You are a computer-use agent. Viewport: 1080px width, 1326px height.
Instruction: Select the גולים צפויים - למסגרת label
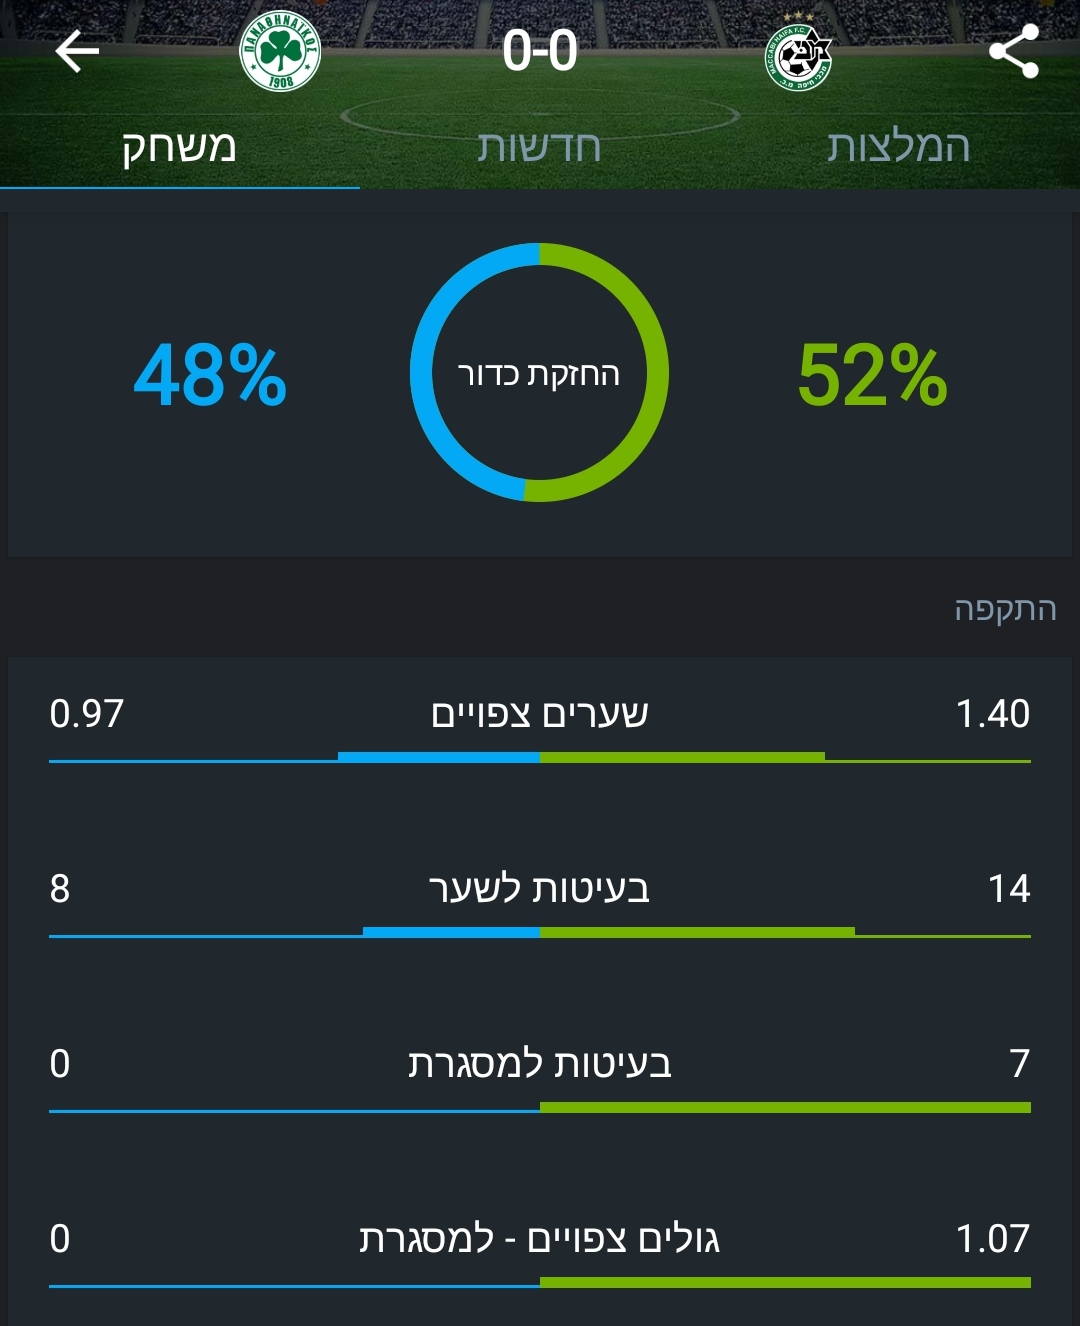click(x=540, y=1238)
